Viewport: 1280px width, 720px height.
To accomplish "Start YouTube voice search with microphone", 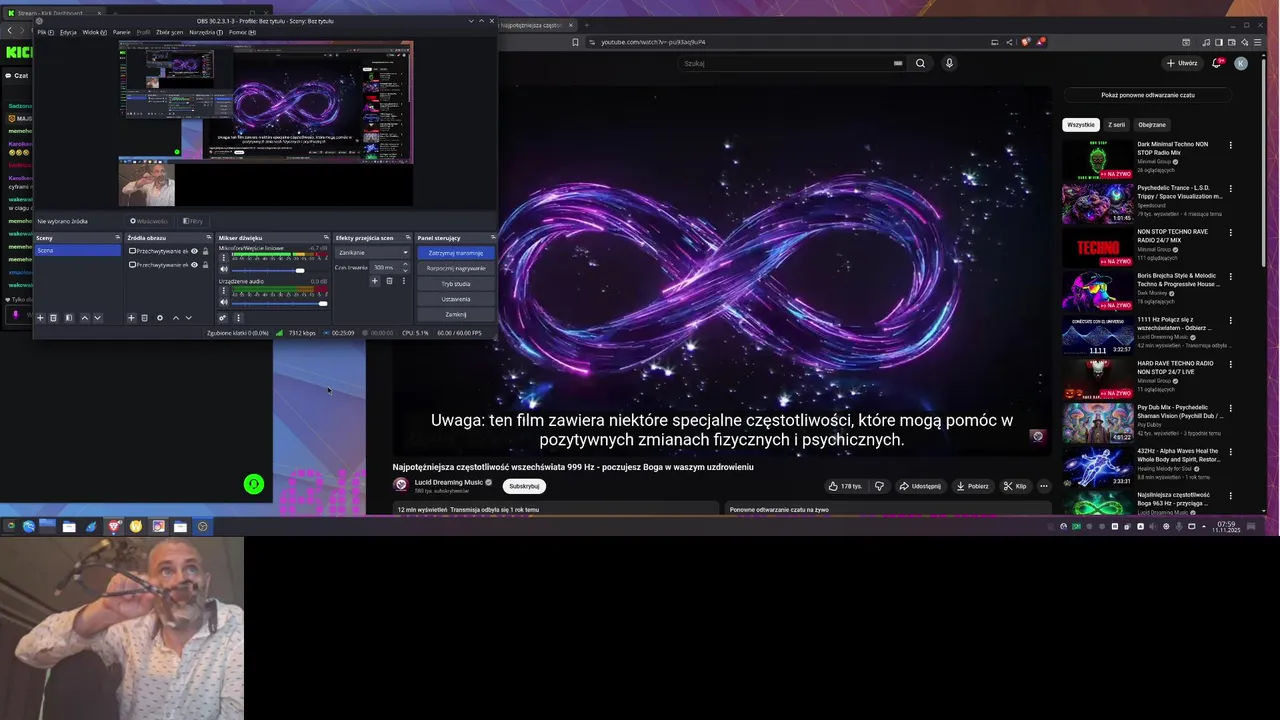I will click(949, 63).
